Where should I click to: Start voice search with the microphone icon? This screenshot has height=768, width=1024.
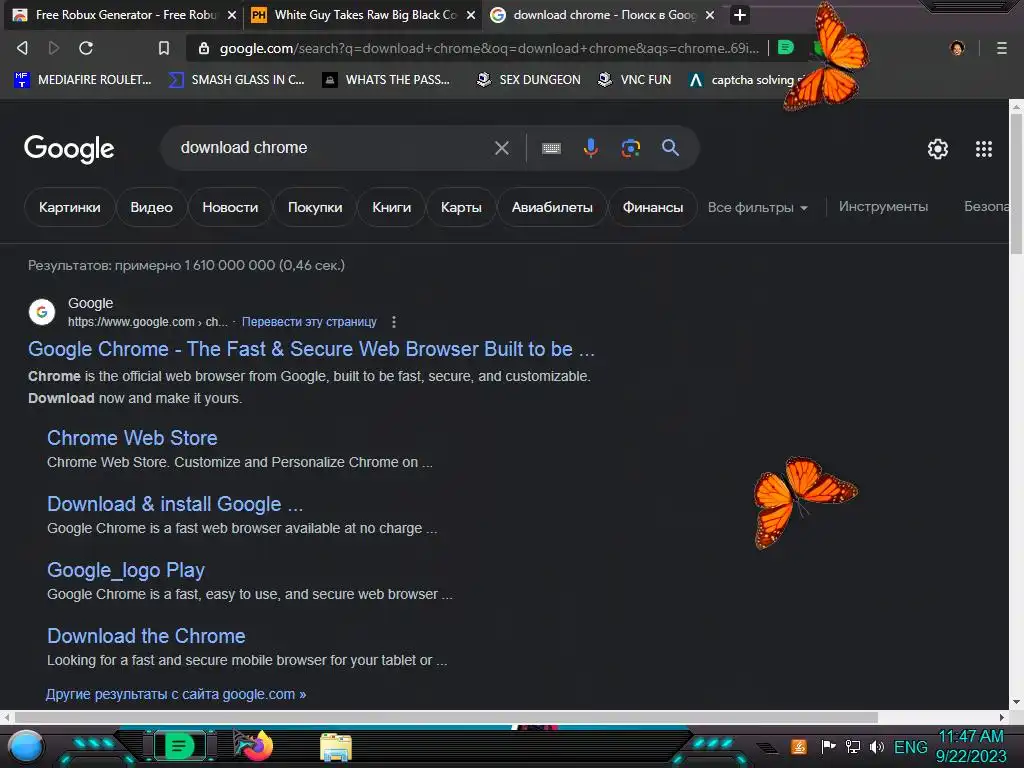click(590, 148)
